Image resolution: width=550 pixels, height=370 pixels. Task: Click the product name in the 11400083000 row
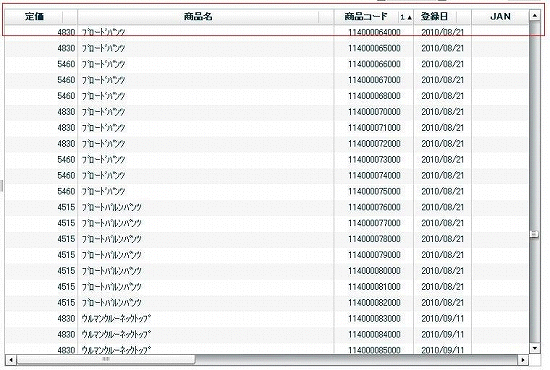point(116,318)
